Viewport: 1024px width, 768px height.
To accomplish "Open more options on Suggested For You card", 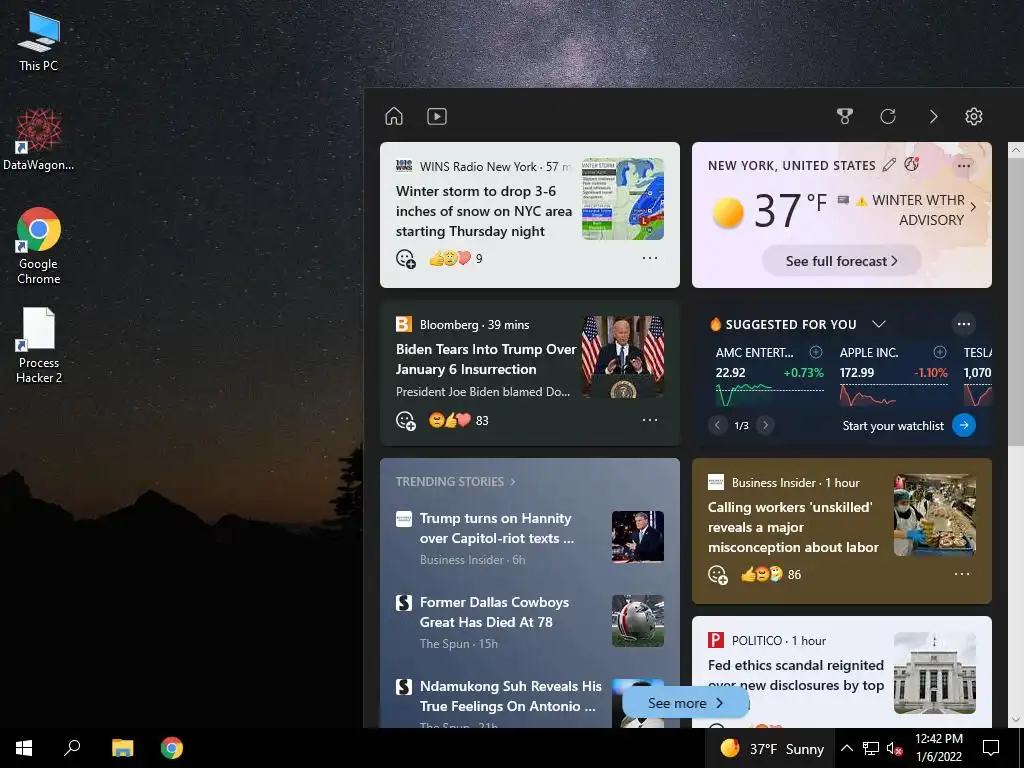I will click(x=964, y=324).
